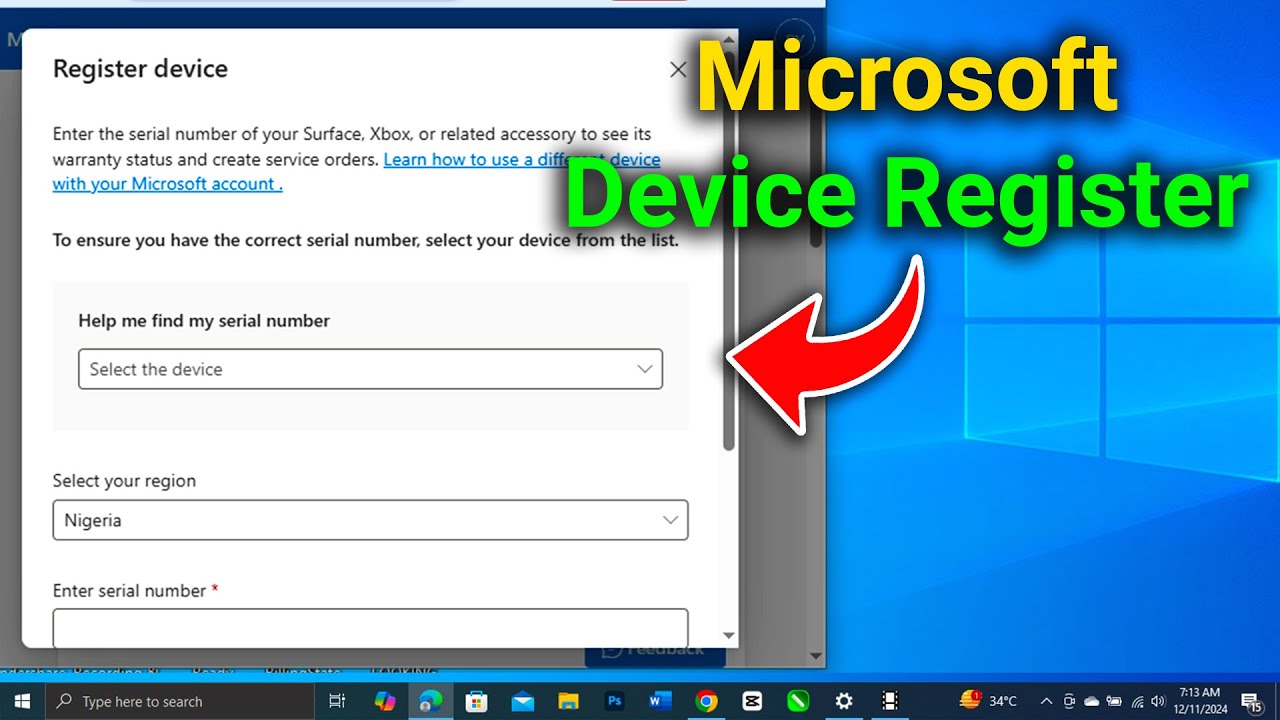Open Microsoft Word from the taskbar
Screen dimensions: 1280x720
[x=661, y=701]
